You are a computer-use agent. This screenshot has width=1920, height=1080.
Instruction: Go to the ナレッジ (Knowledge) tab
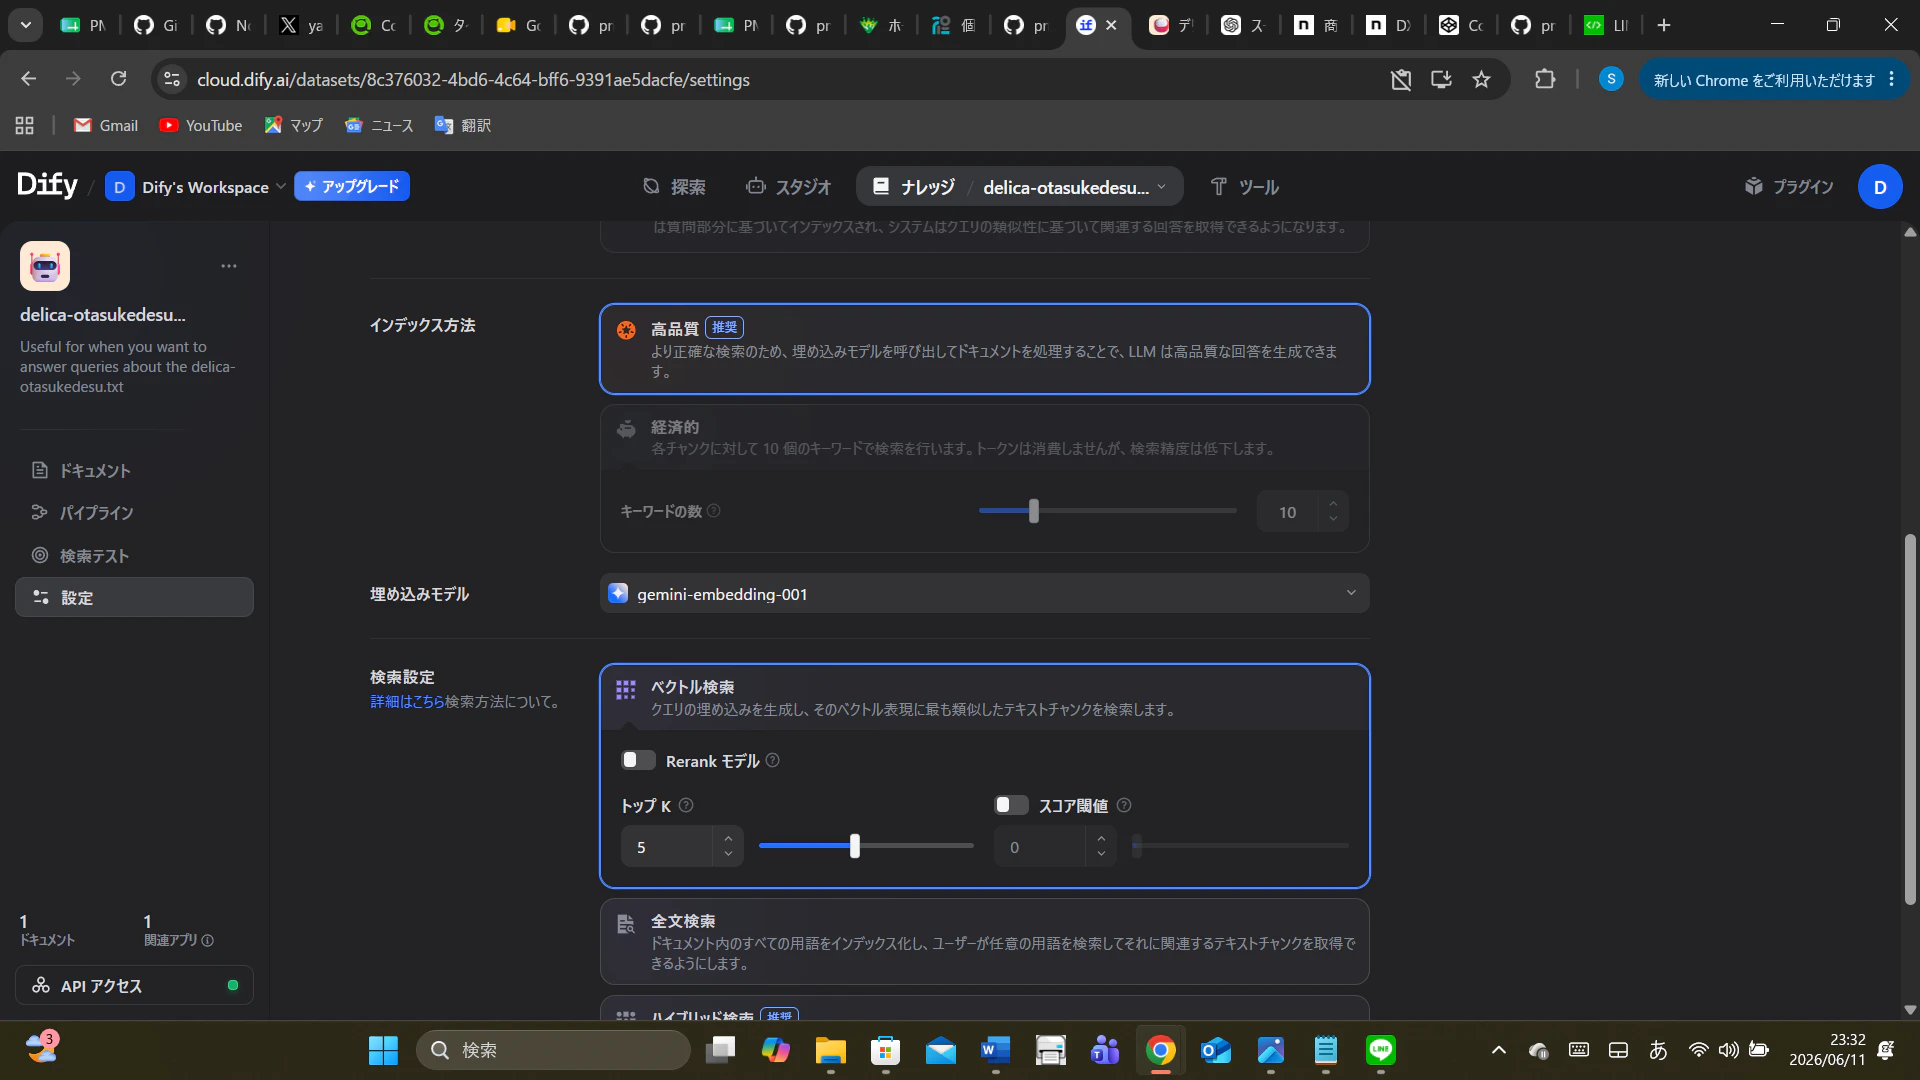click(914, 187)
